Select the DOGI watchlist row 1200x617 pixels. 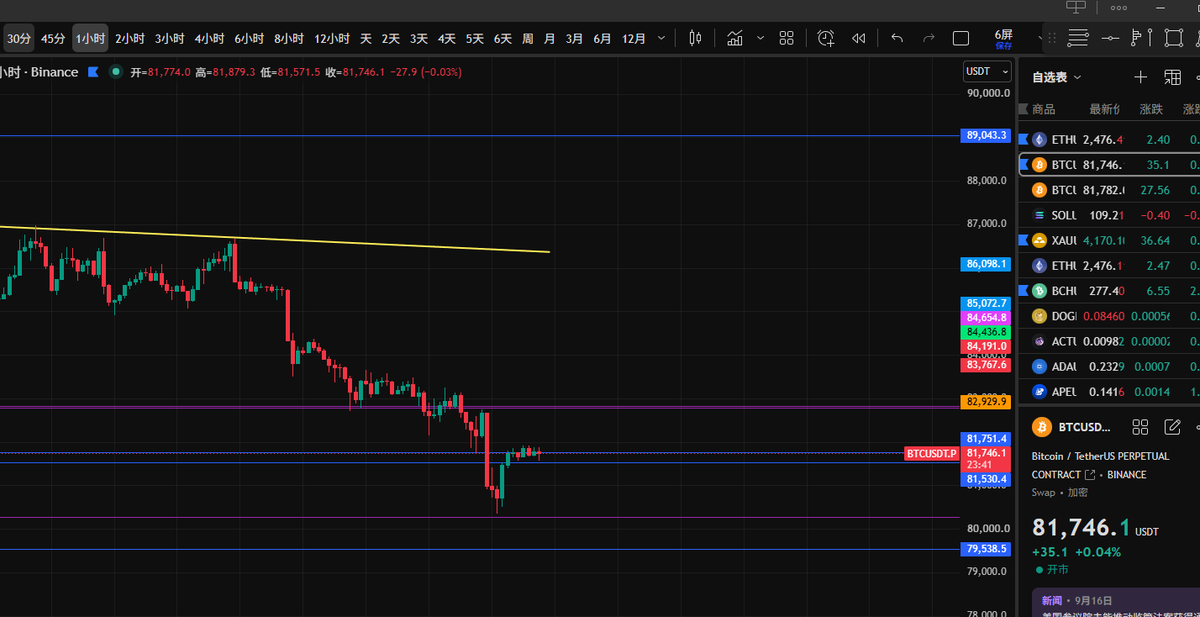pos(1109,316)
